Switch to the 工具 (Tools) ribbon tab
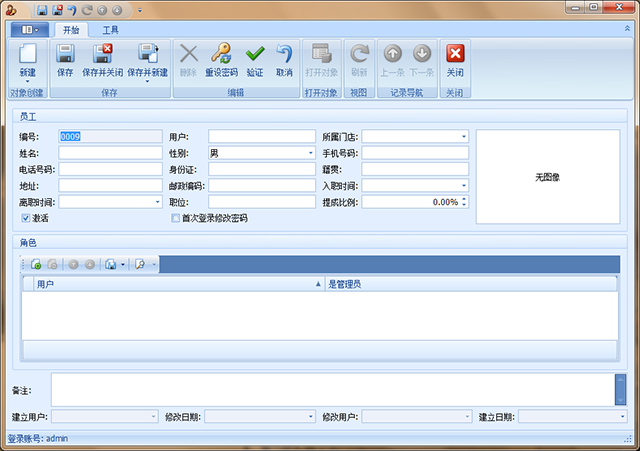640x451 pixels. tap(110, 30)
